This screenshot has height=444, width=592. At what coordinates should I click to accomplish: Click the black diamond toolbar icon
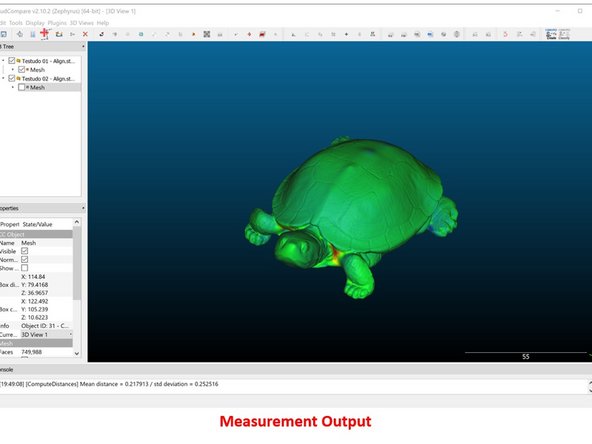[346, 34]
